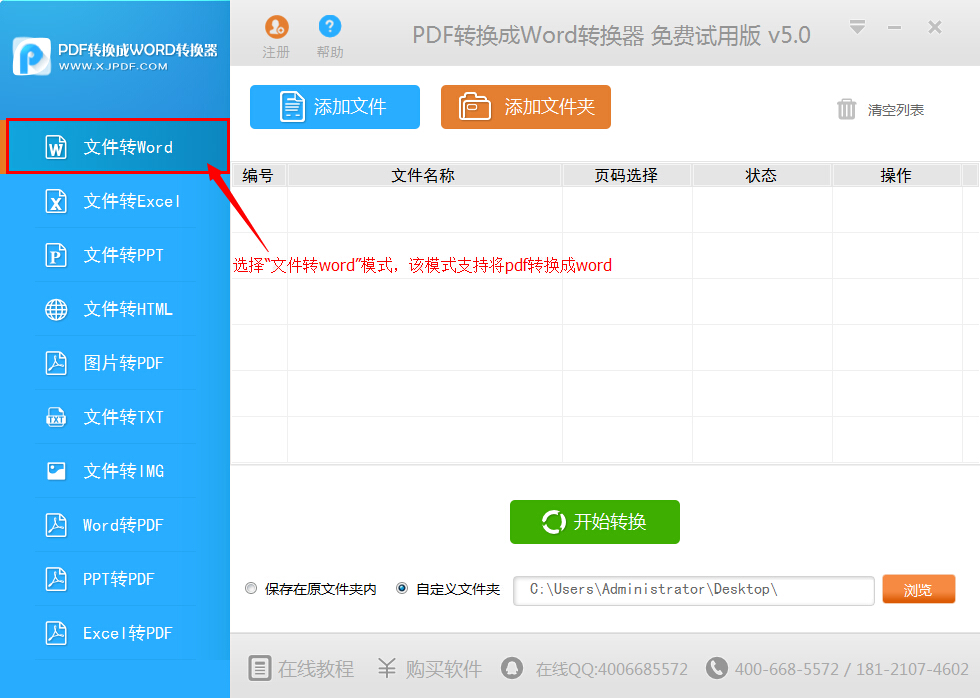Viewport: 980px width, 698px height.
Task: Switch to 文件转Excel mode
Action: tap(115, 200)
